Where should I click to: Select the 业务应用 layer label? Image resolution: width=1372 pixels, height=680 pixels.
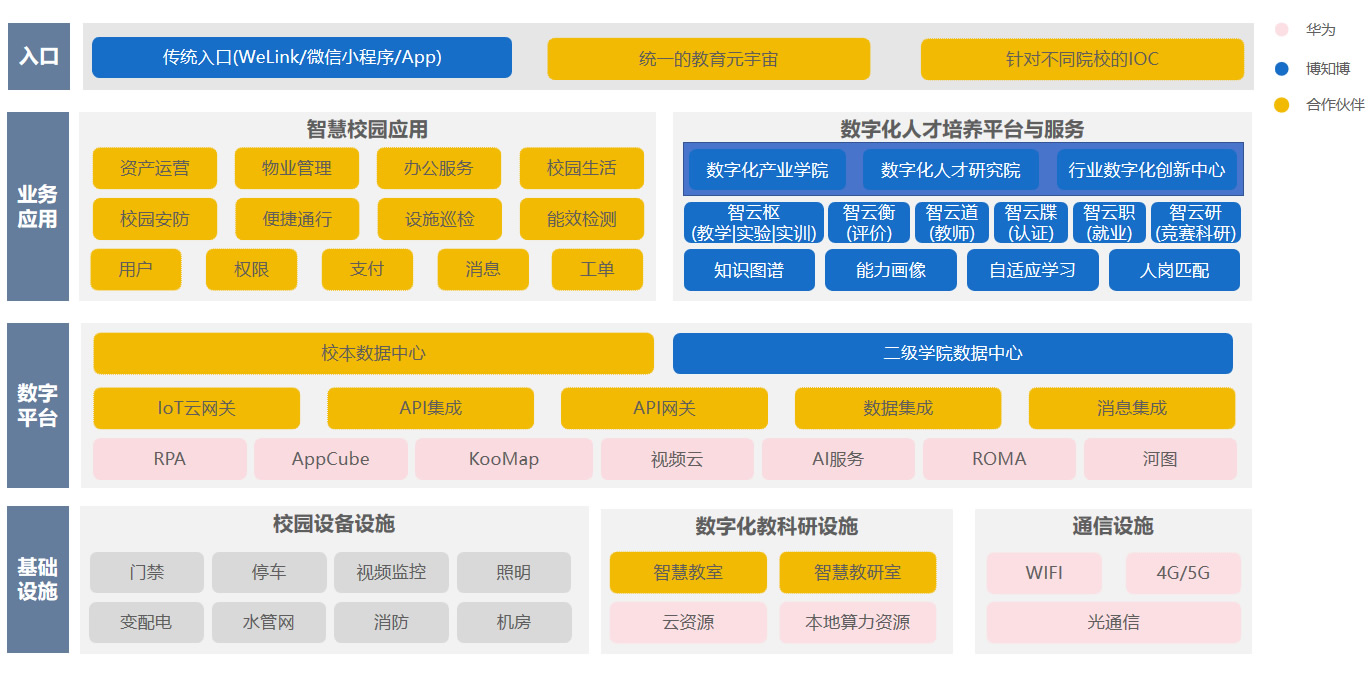[x=38, y=206]
